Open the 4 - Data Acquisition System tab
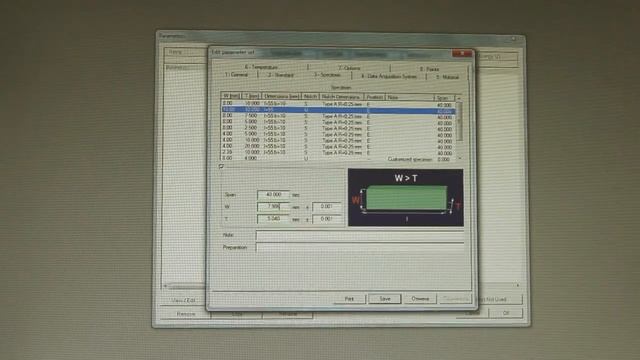The height and width of the screenshot is (360, 640). coord(389,76)
